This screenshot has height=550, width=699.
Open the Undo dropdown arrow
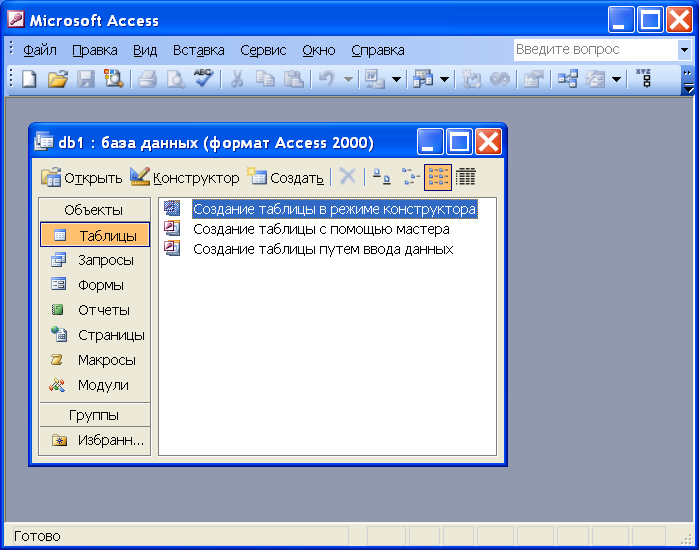coord(349,80)
